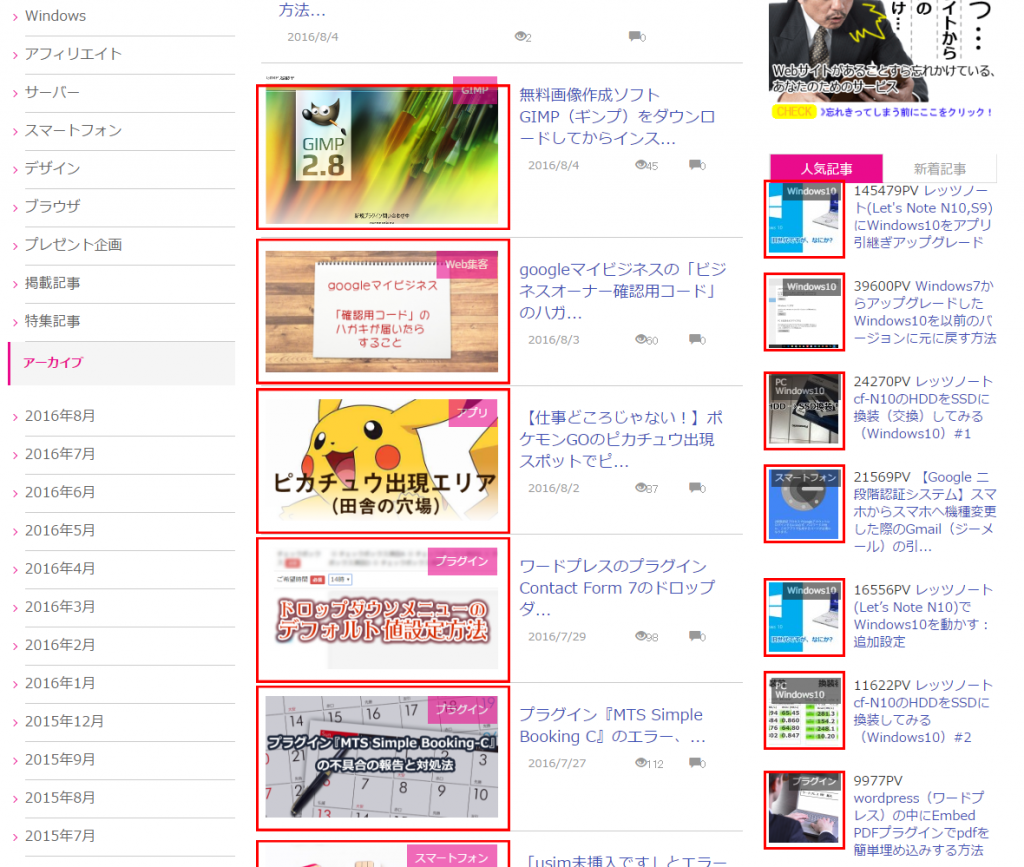Open the MTS Simple Booking C error article title
Viewport: 1024px width, 867px height.
613,725
